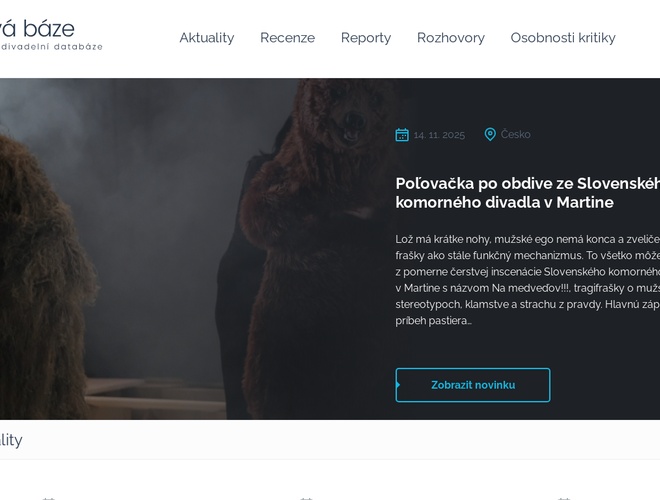This screenshot has width=660, height=500.
Task: Go to the Recenze section
Action: click(287, 38)
